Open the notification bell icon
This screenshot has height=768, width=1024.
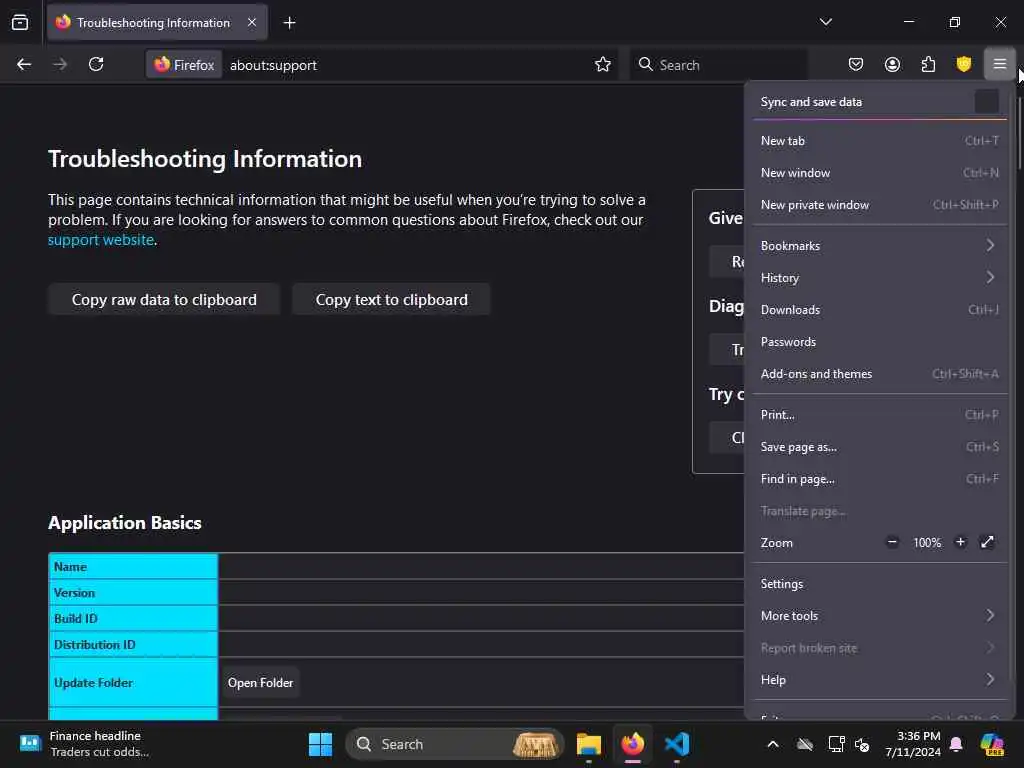point(956,744)
